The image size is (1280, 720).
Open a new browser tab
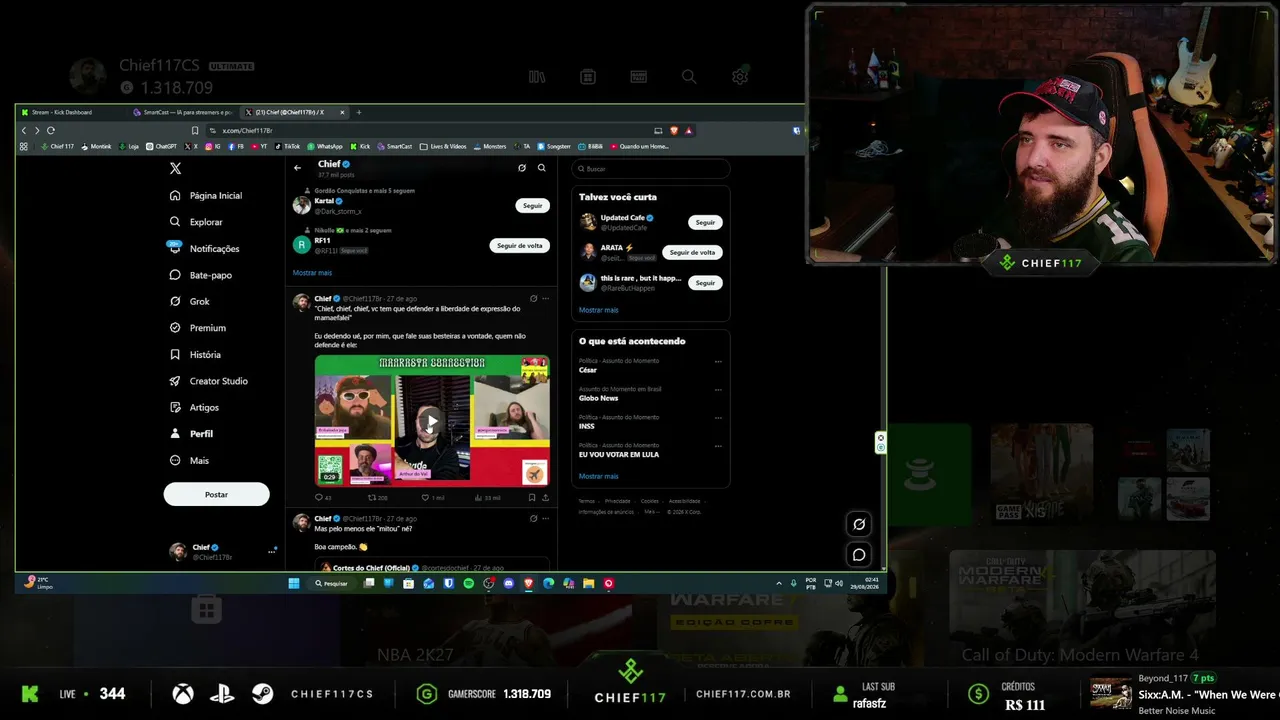359,112
